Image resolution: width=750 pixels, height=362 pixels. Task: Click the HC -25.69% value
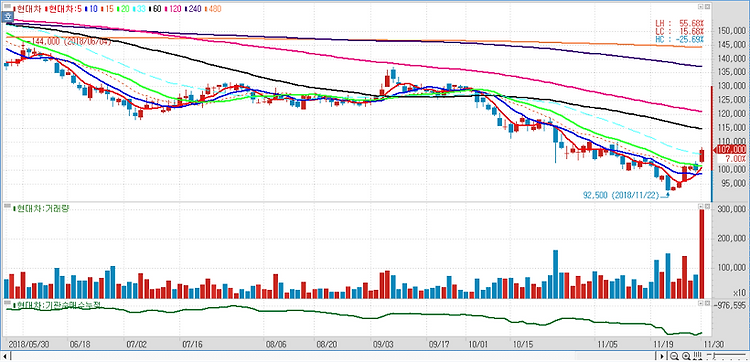(681, 39)
